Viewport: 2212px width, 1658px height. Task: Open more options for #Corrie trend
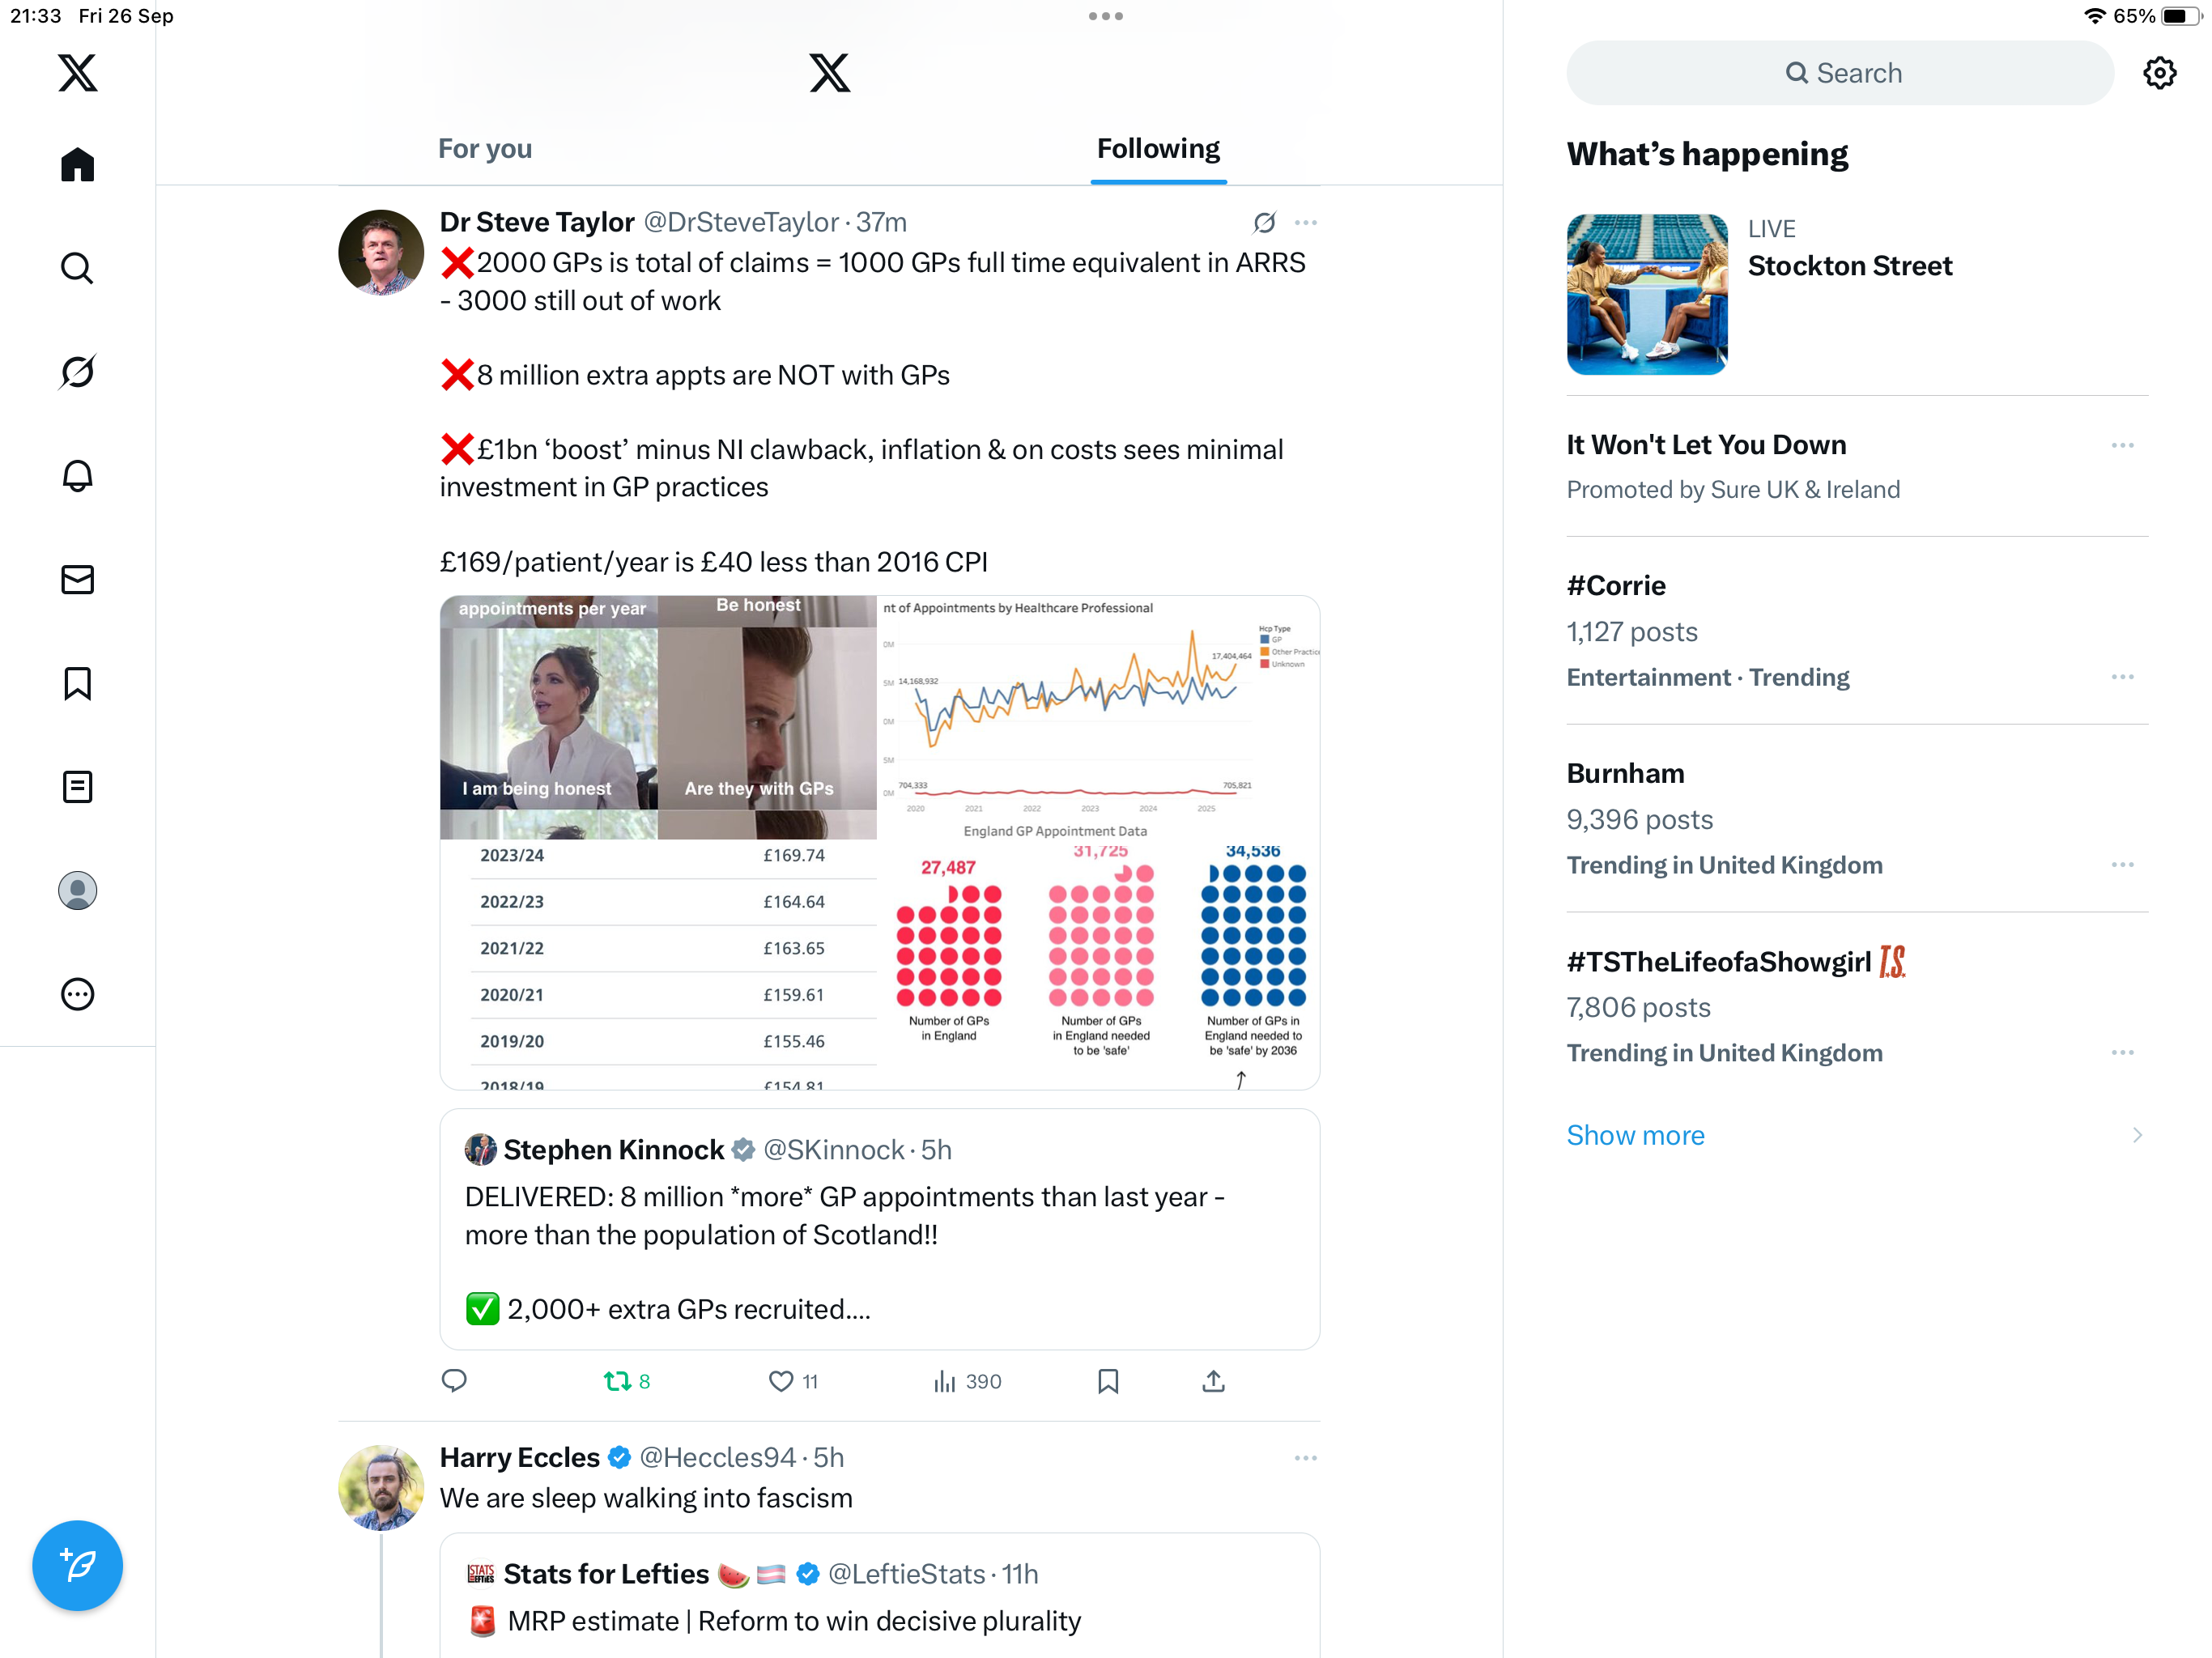(x=2122, y=677)
